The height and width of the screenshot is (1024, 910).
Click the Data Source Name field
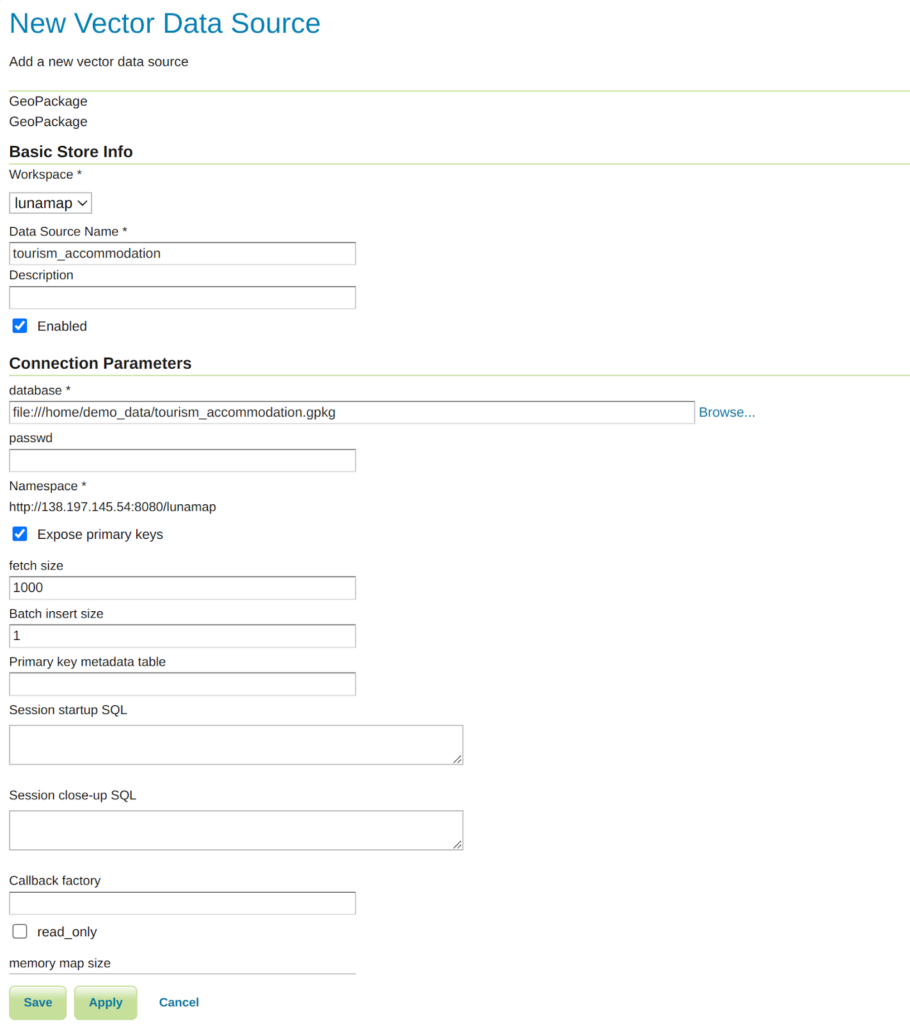point(182,253)
